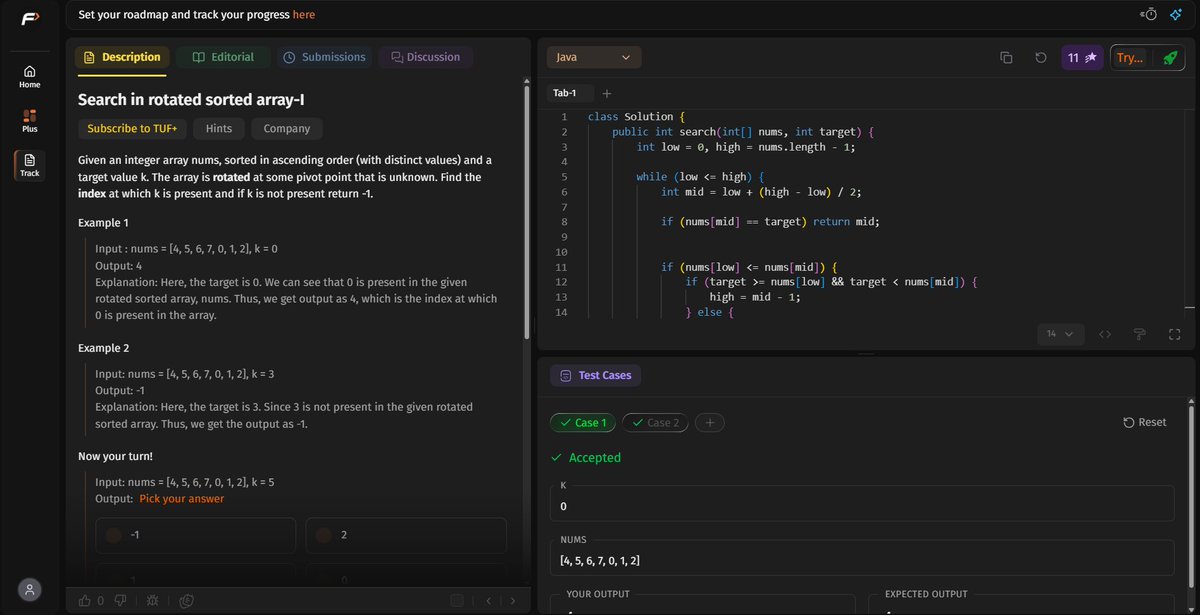Dislike the problem with the thumbs down

tap(120, 600)
